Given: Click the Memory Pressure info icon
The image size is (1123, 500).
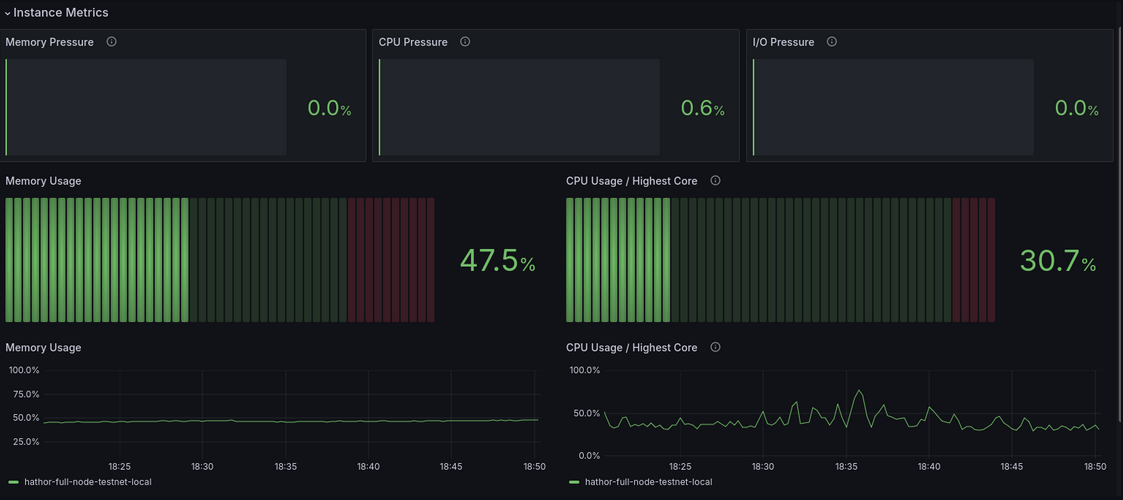Looking at the screenshot, I should click(x=111, y=42).
